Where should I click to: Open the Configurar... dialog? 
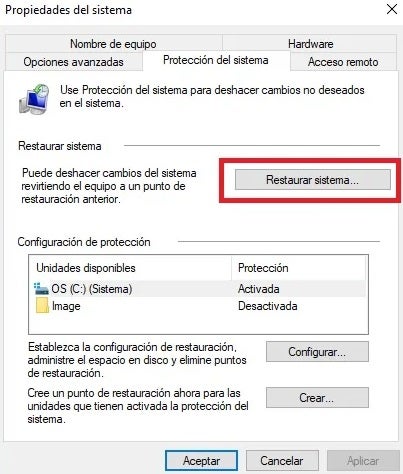coord(317,352)
